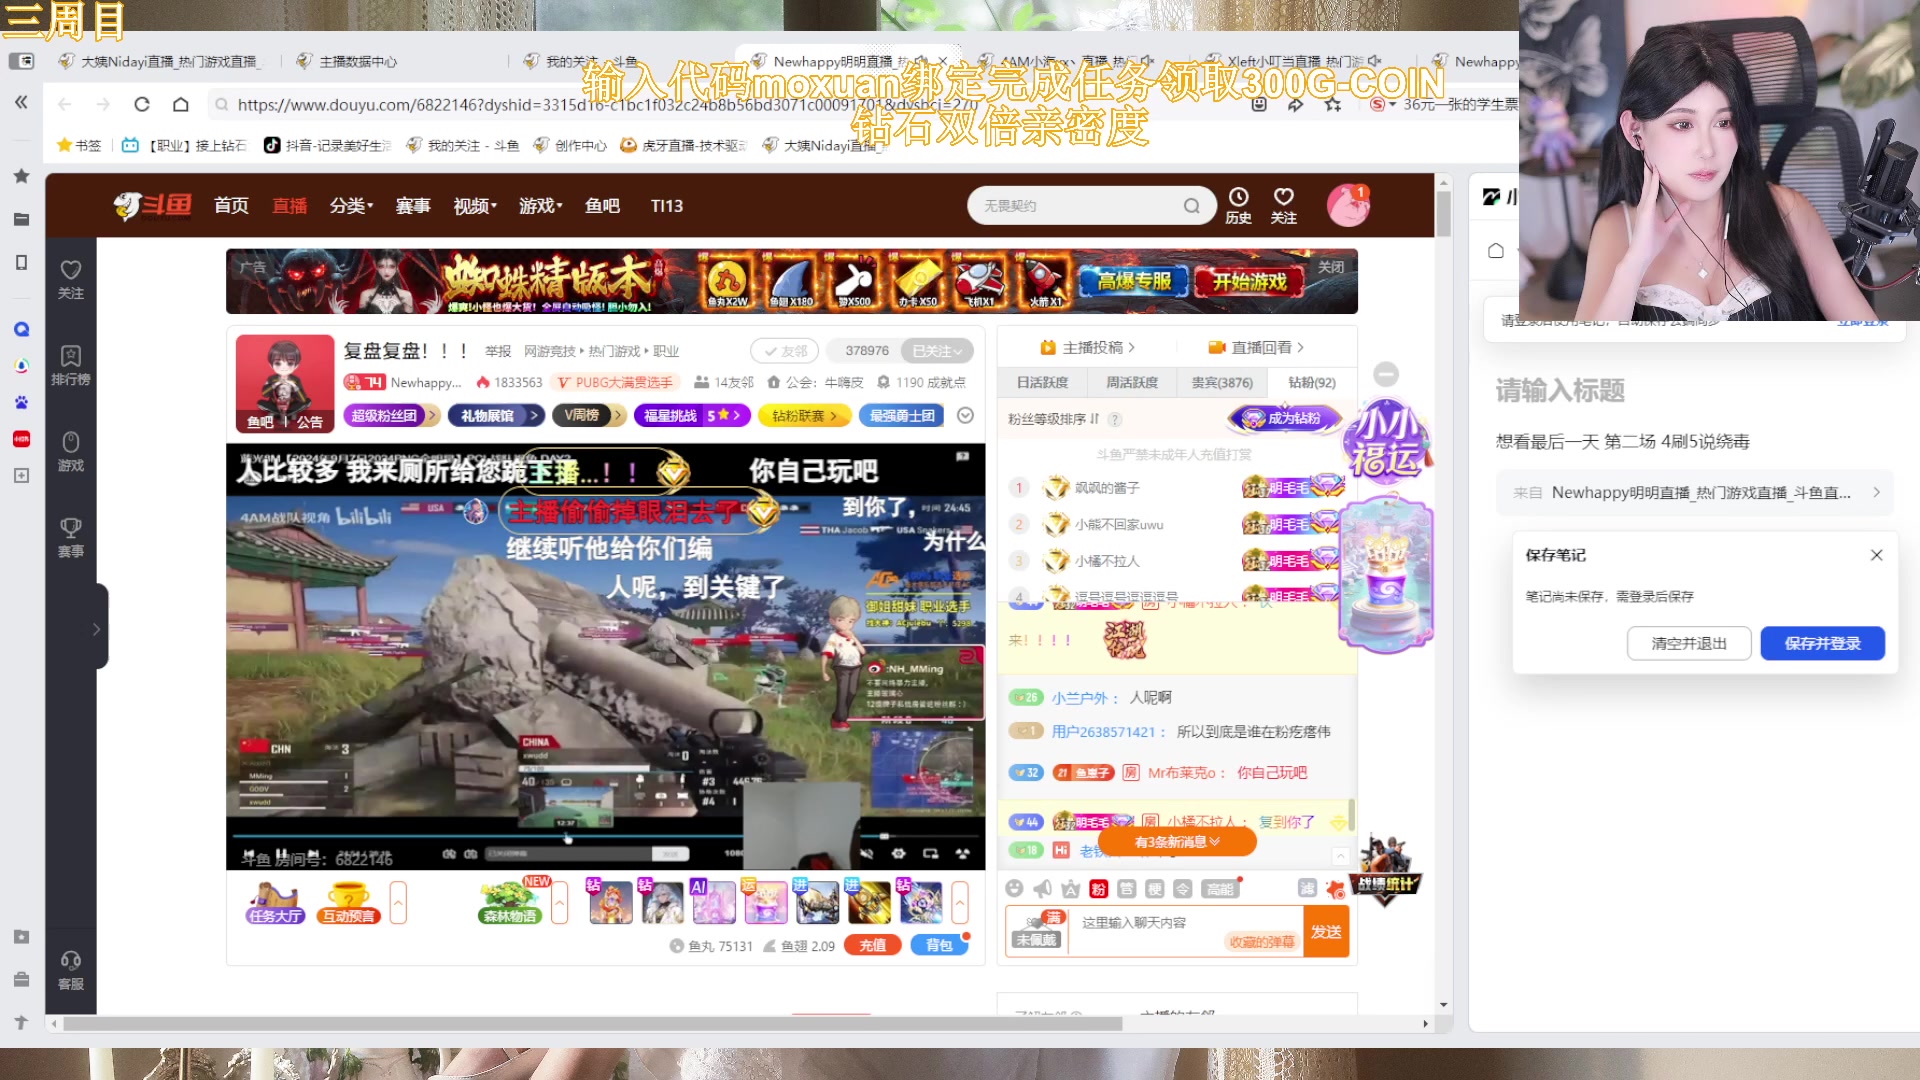The image size is (1920, 1080).
Task: Open the 互动预言 trophy icon
Action: (348, 903)
